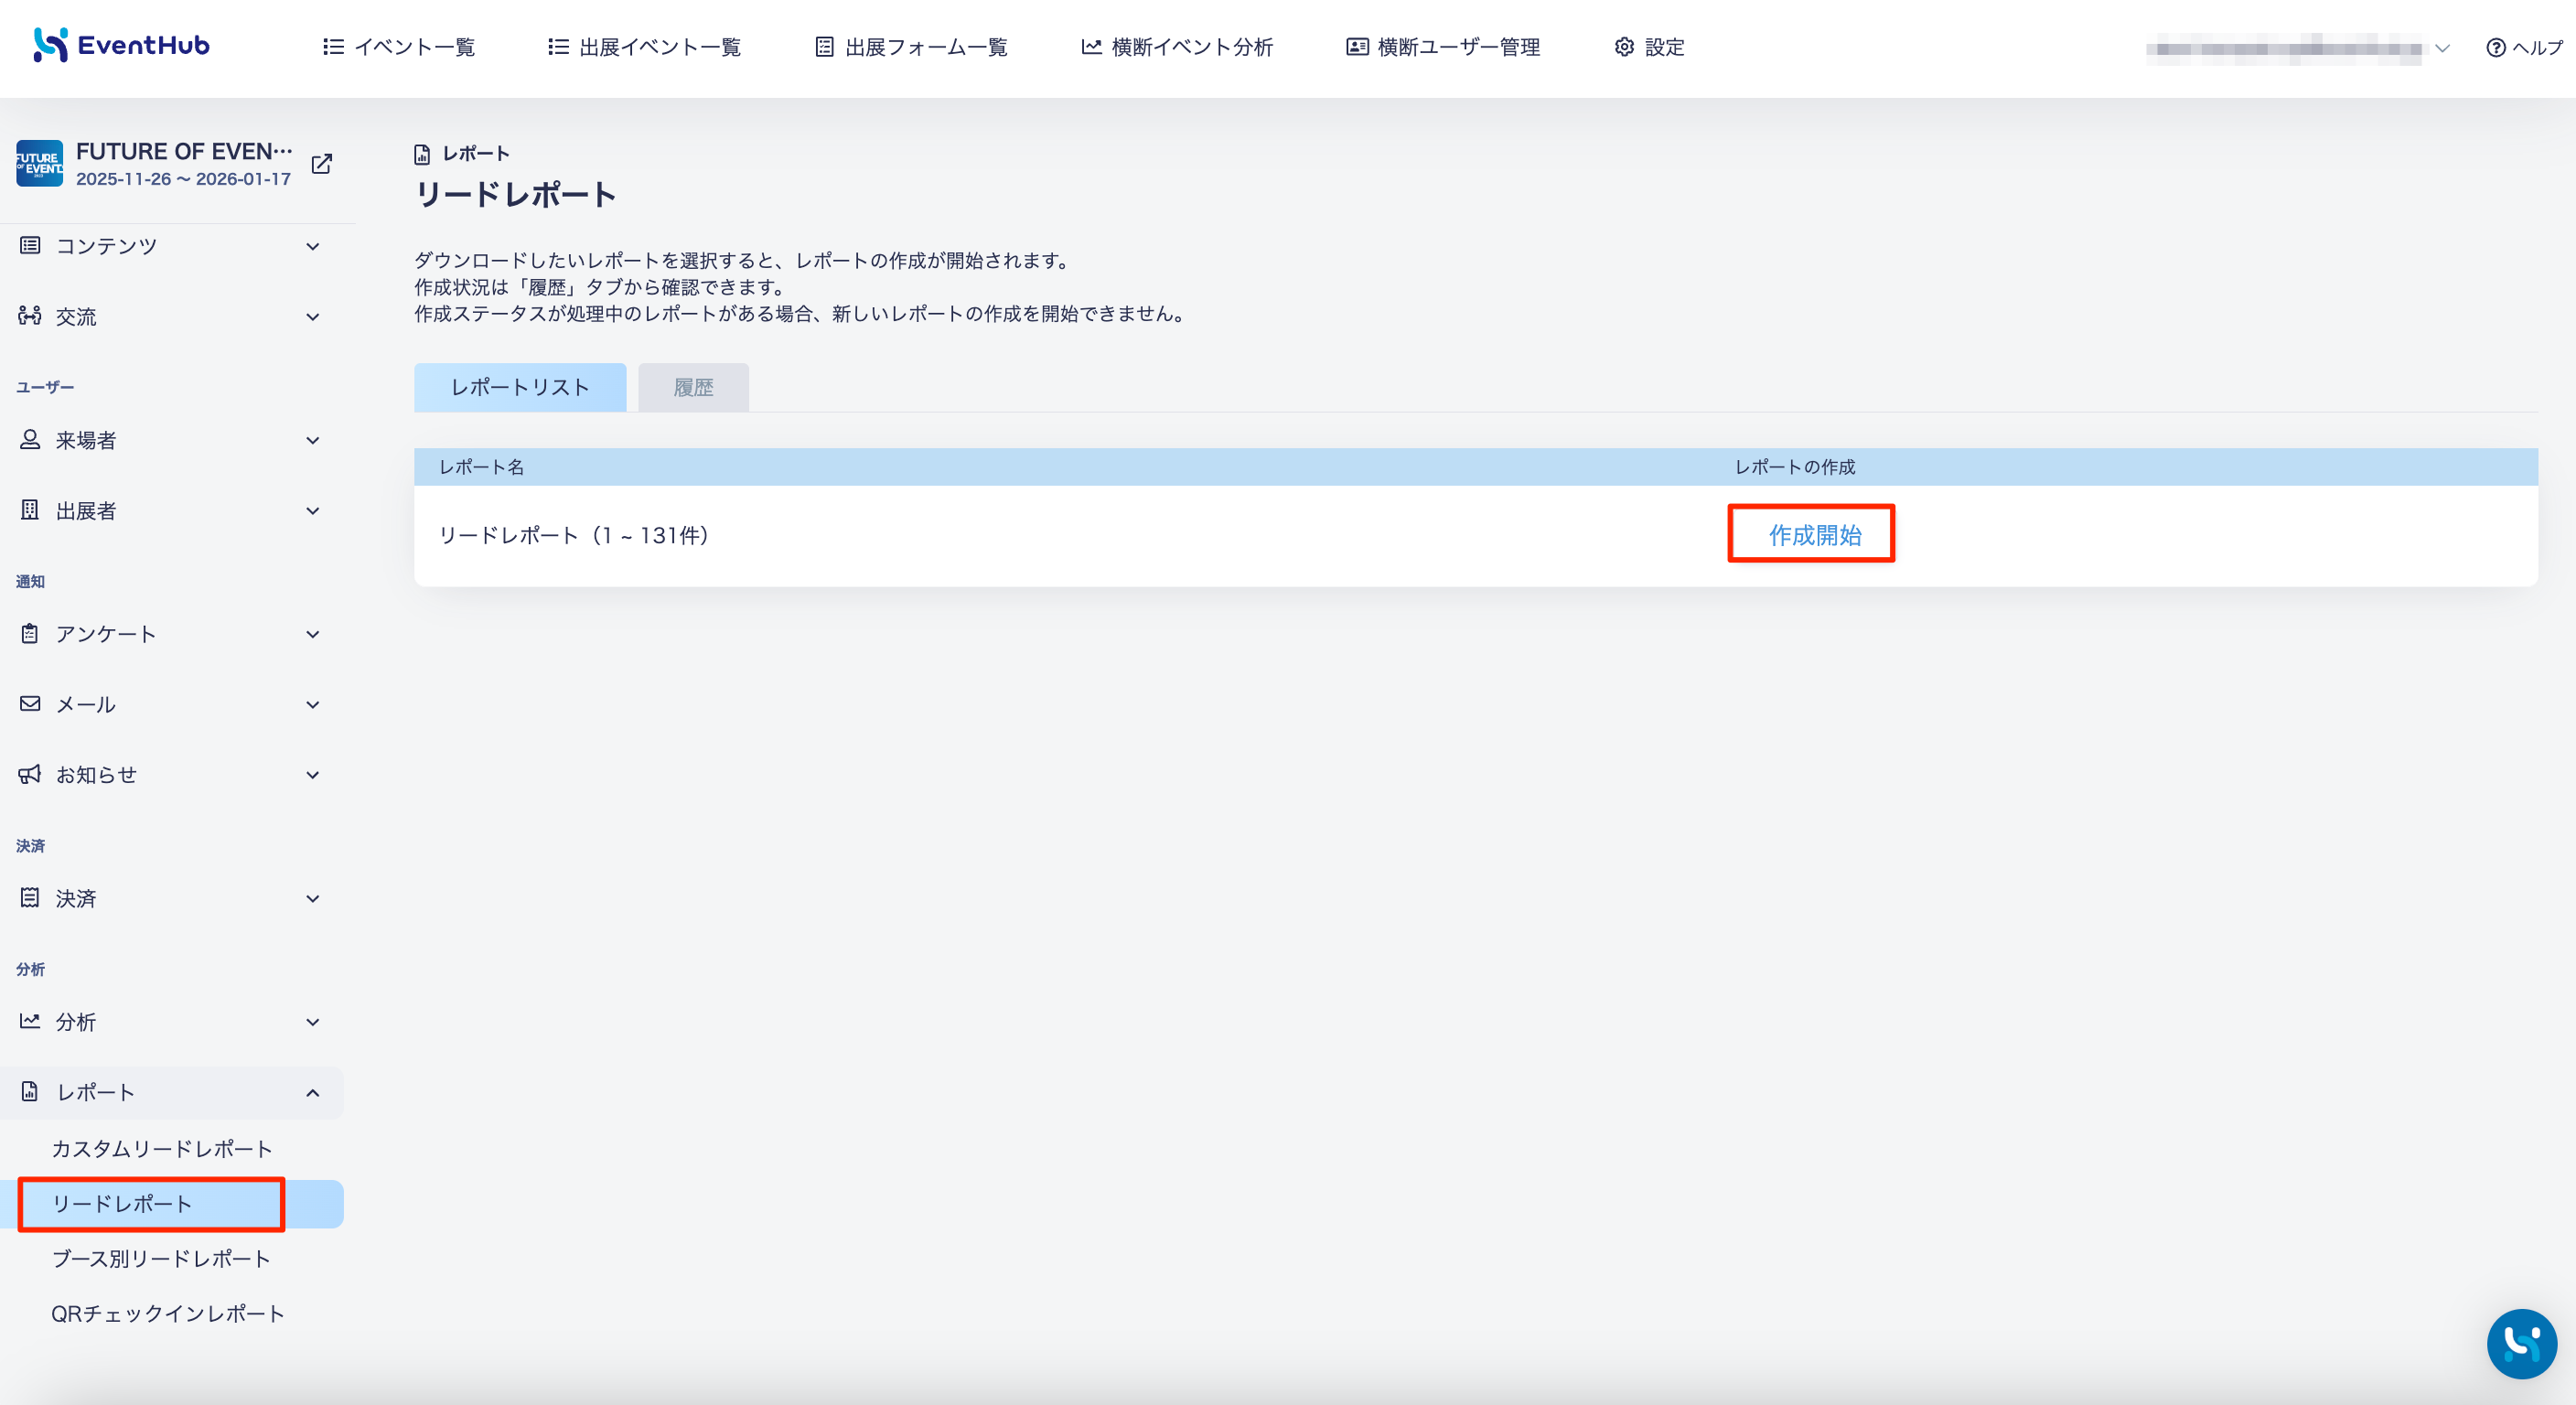Click the list icon beside イベント一覧
The height and width of the screenshot is (1405, 2576).
[x=333, y=47]
